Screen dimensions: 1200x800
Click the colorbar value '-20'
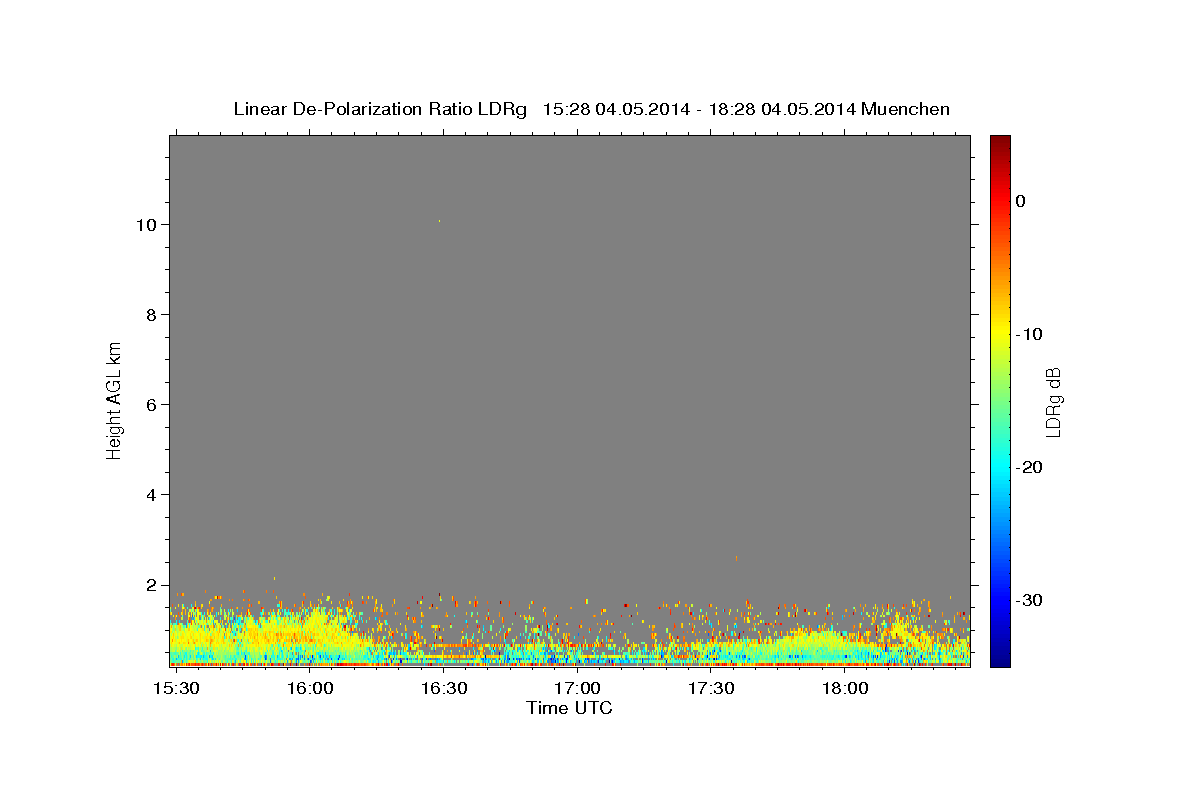click(x=1029, y=467)
